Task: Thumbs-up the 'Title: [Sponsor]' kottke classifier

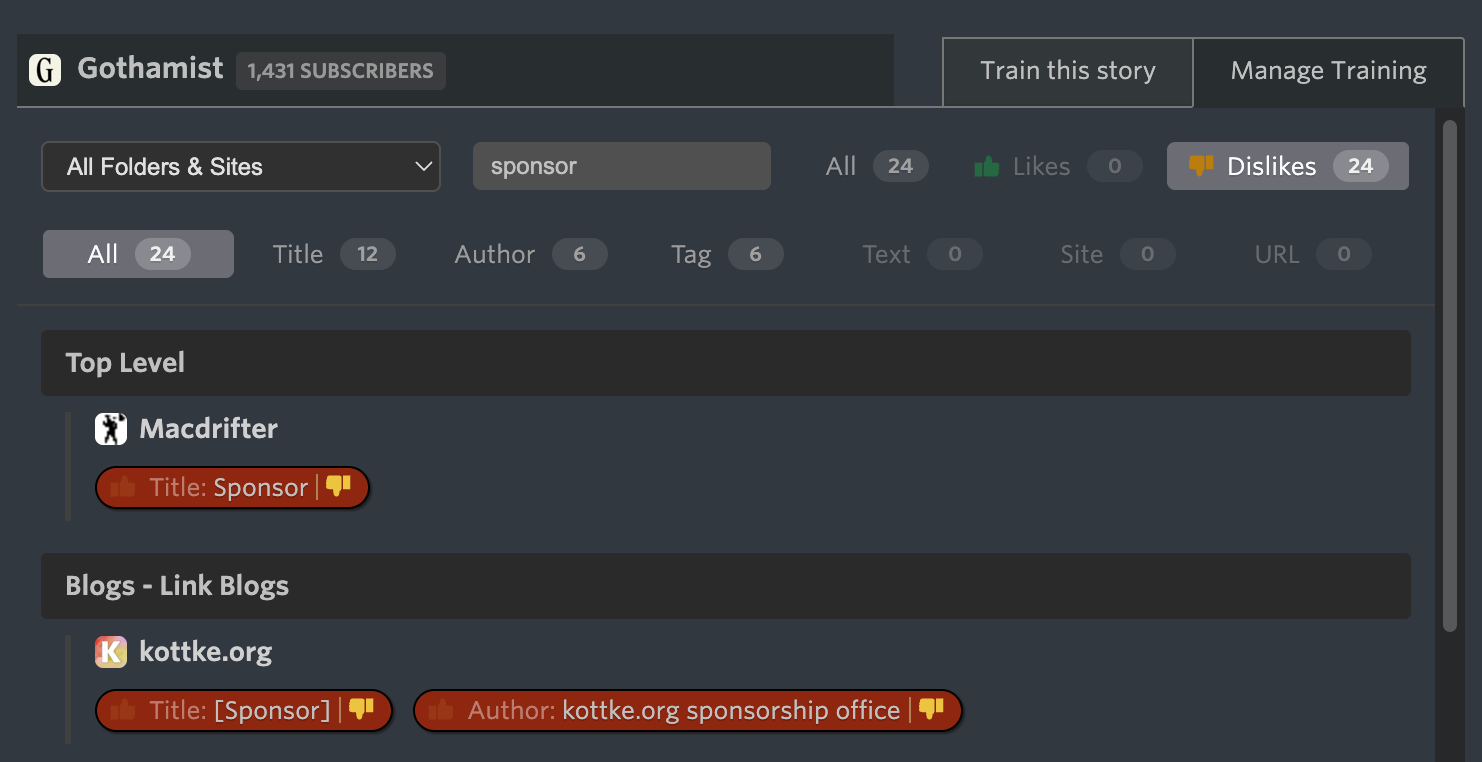Action: [x=124, y=711]
